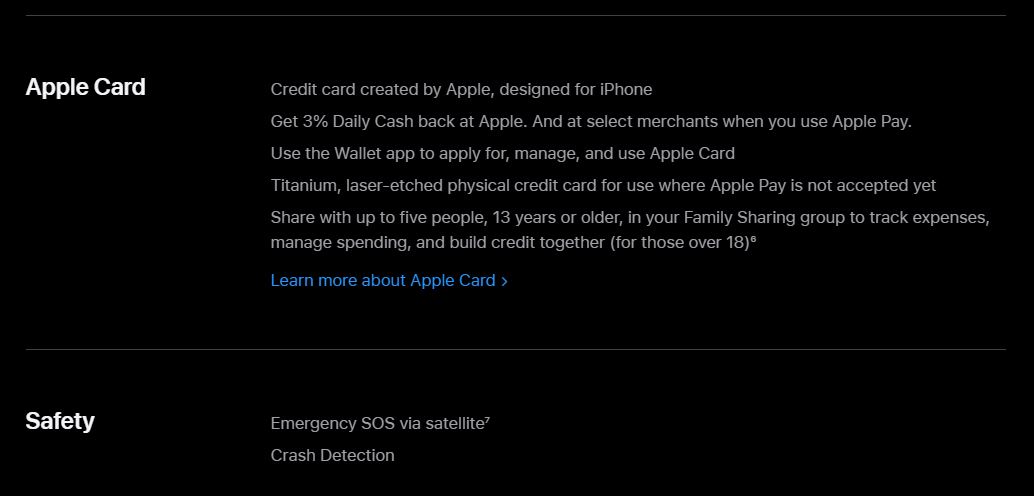Click the divider line above the Safety section
This screenshot has height=496, width=1034.
[516, 349]
